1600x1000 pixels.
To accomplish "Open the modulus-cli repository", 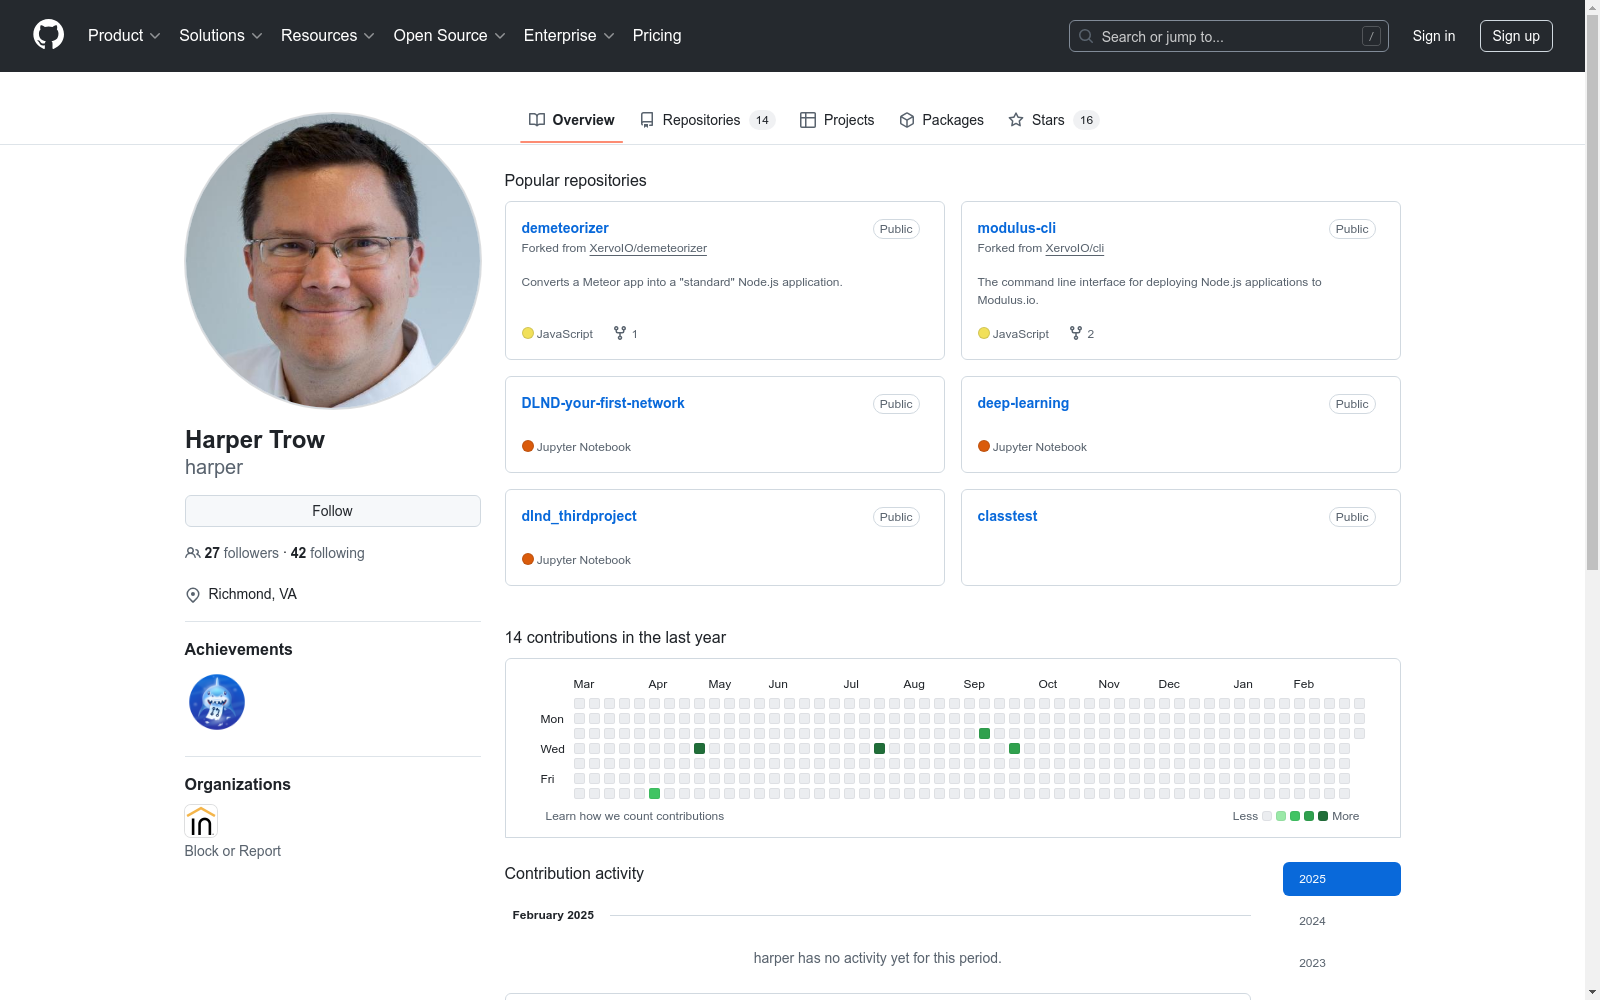I will point(1017,228).
